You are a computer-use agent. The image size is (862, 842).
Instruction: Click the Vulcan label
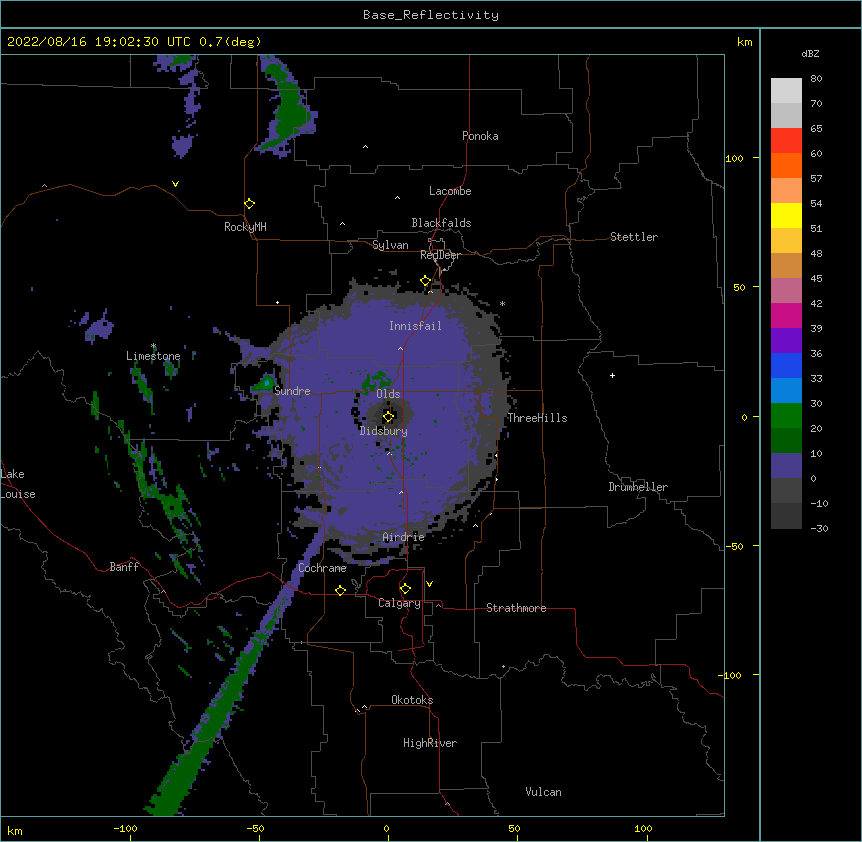tap(543, 792)
